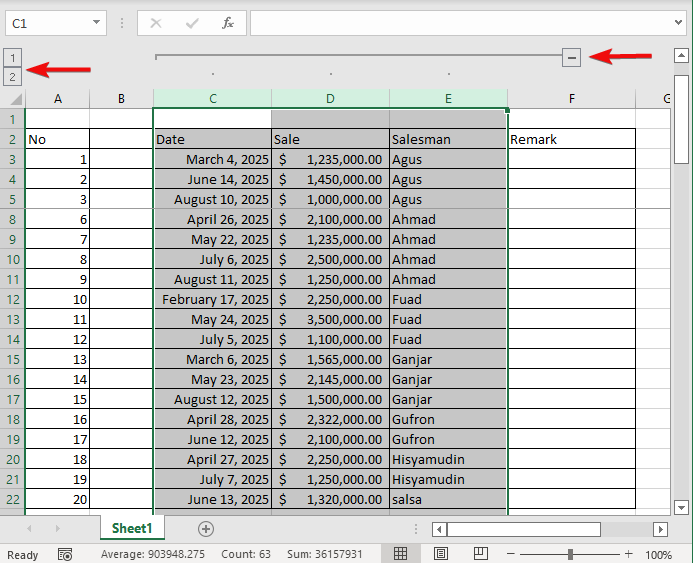Open the Insert Function fx icon

228,23
